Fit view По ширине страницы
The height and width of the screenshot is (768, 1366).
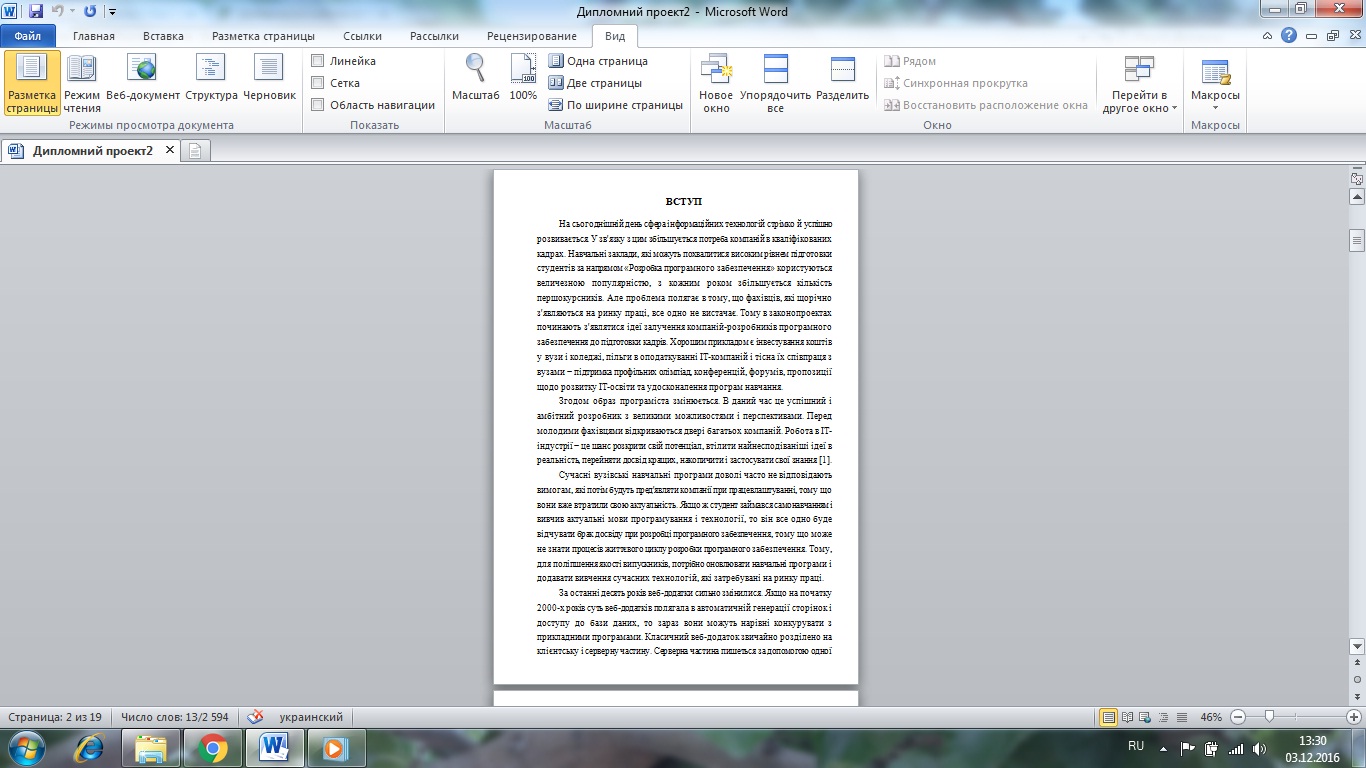pyautogui.click(x=616, y=105)
